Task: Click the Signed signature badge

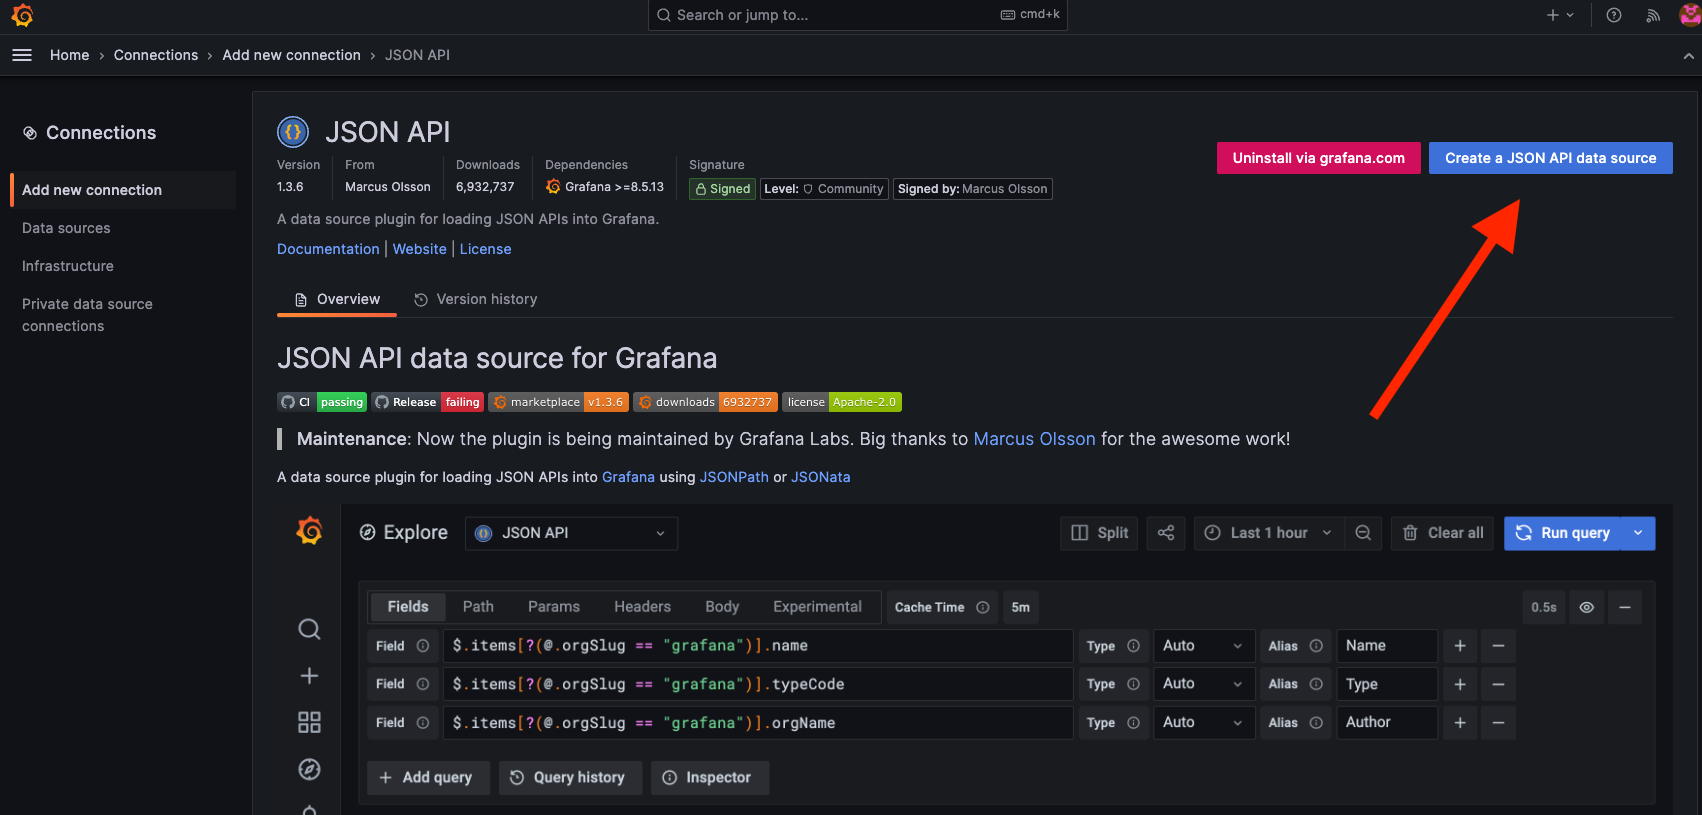Action: pyautogui.click(x=722, y=189)
